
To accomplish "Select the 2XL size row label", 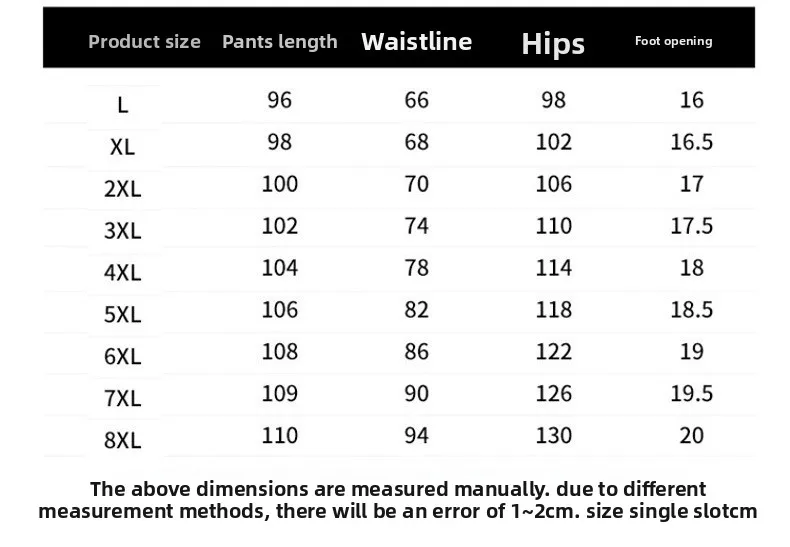I will pyautogui.click(x=122, y=189).
